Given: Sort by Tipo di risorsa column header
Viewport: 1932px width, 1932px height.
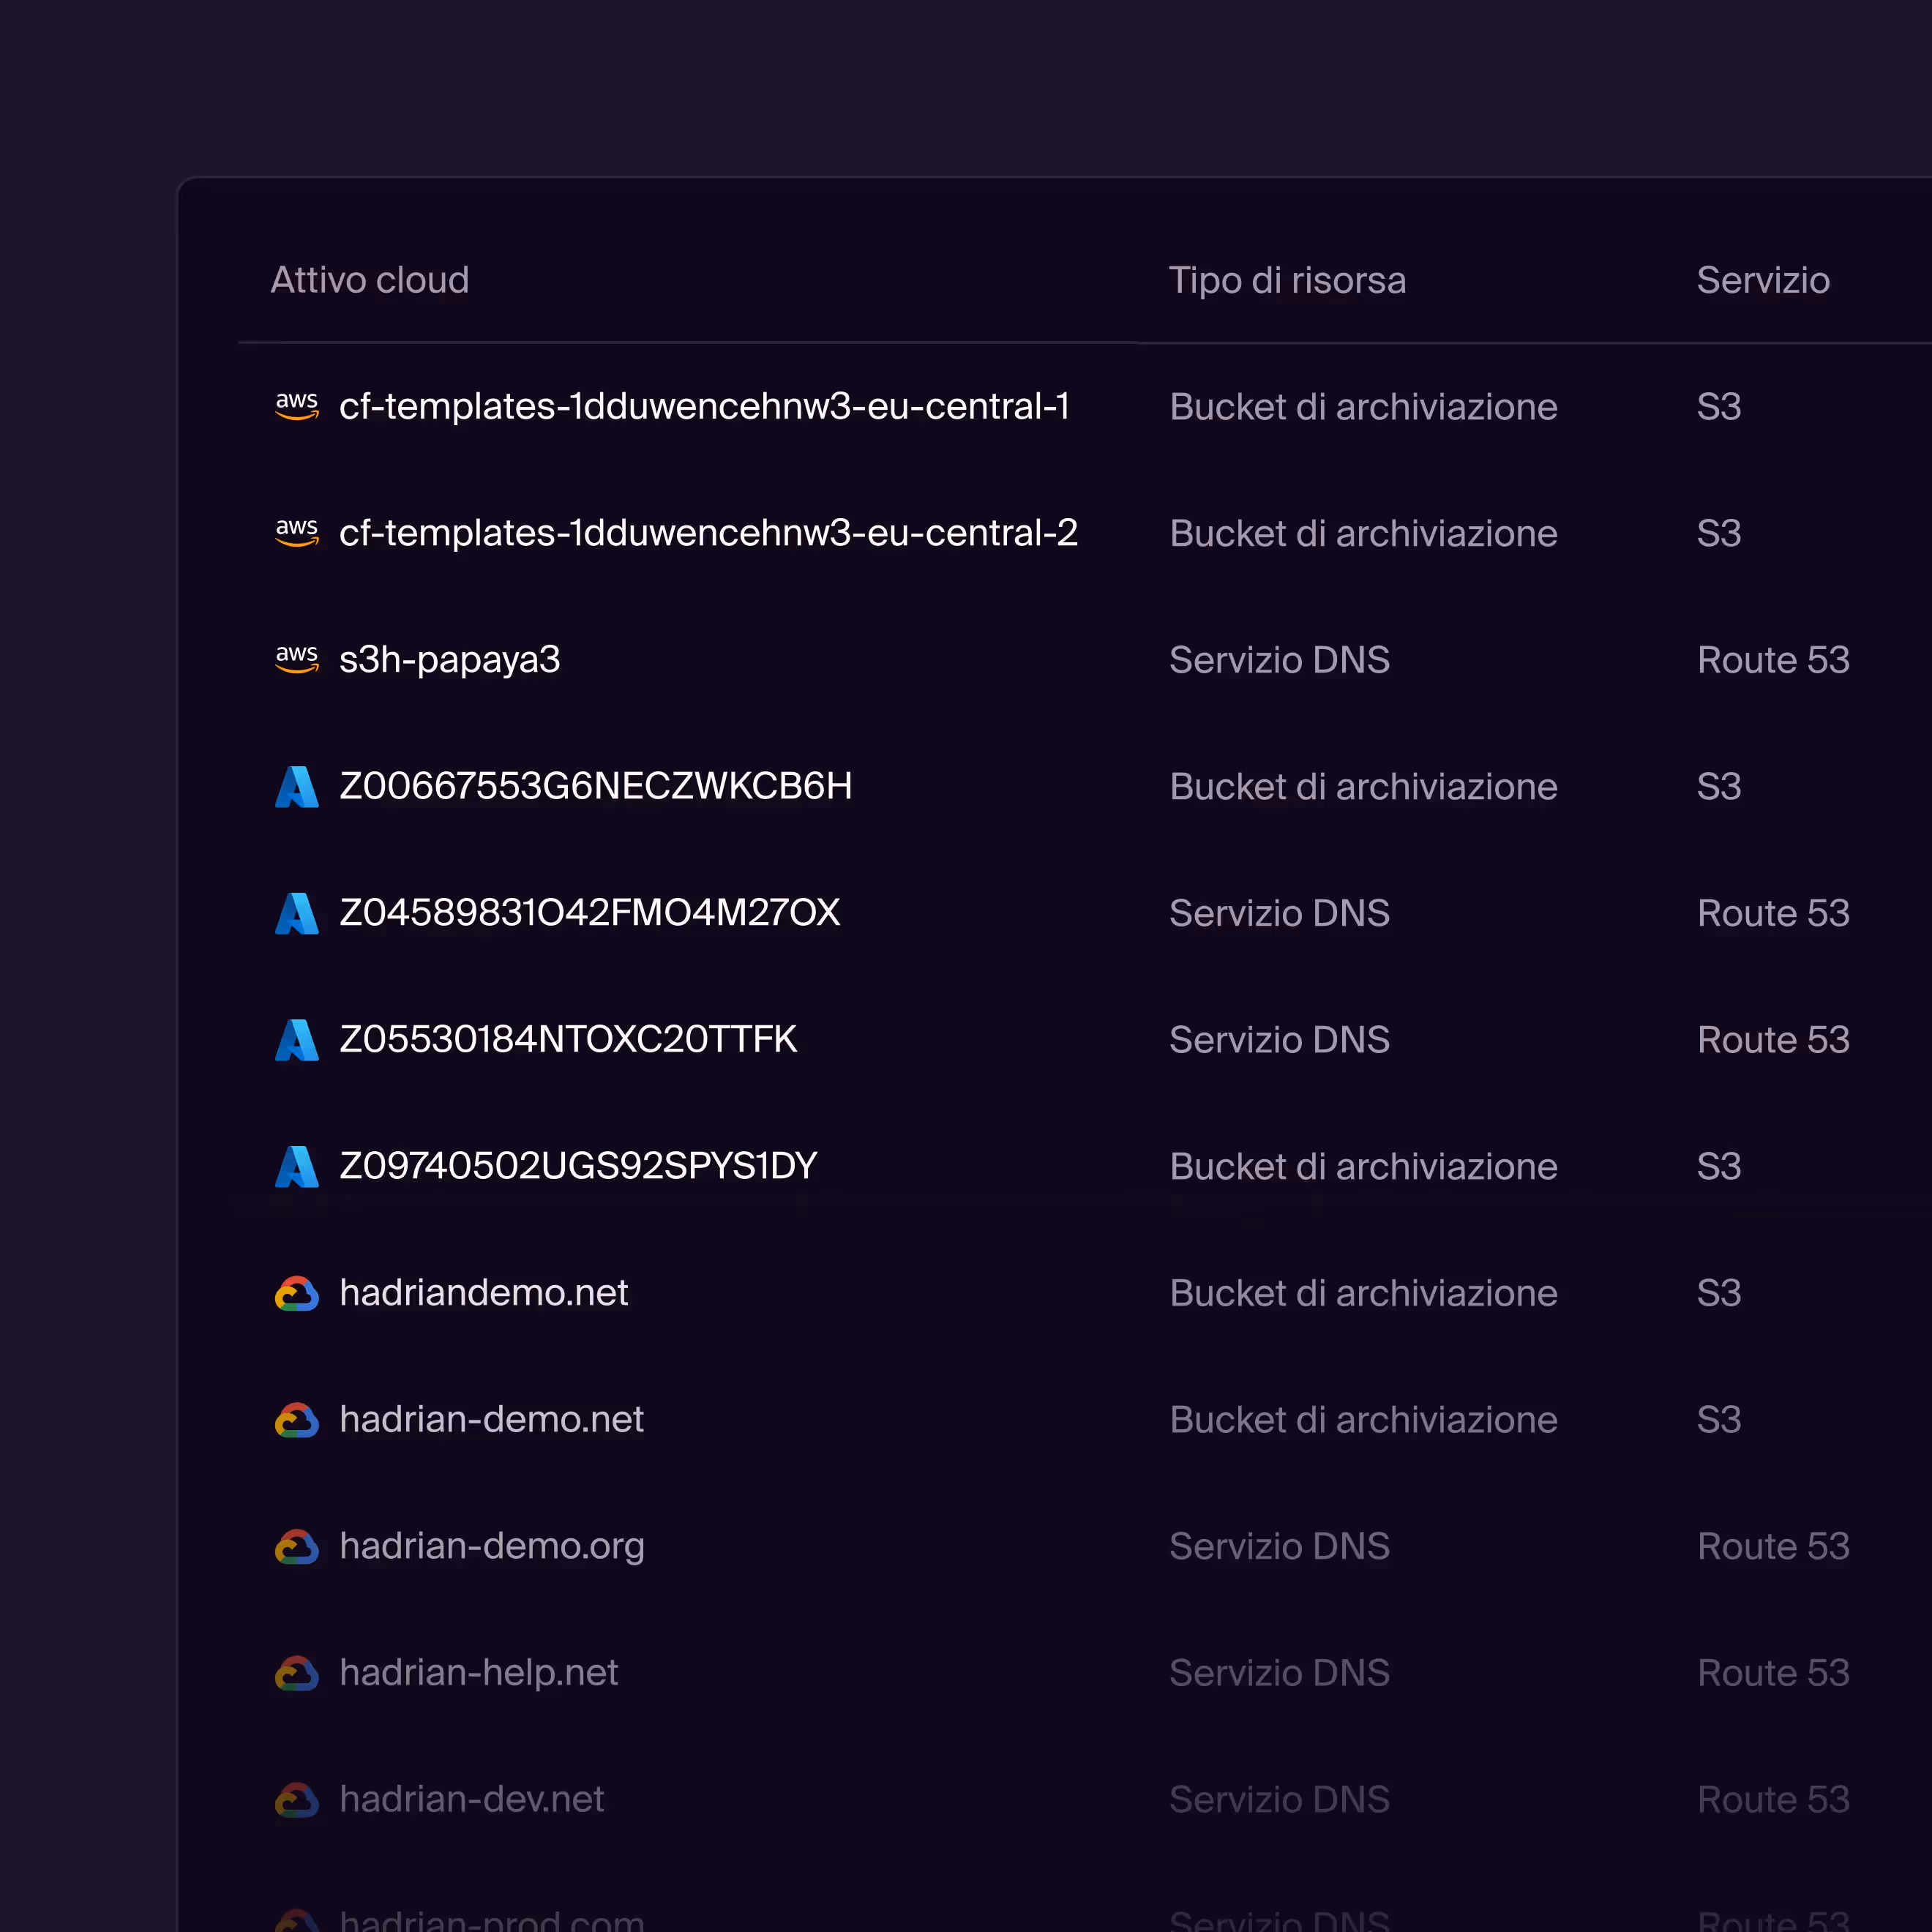Looking at the screenshot, I should click(1287, 280).
